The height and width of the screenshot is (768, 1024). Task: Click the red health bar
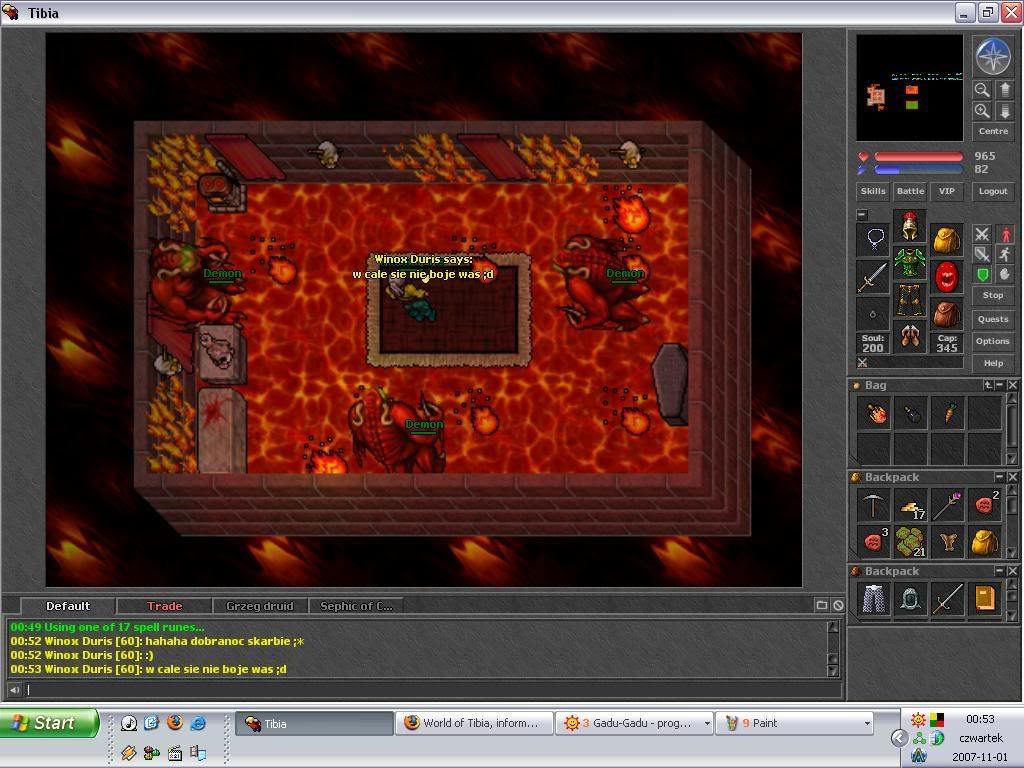click(918, 157)
